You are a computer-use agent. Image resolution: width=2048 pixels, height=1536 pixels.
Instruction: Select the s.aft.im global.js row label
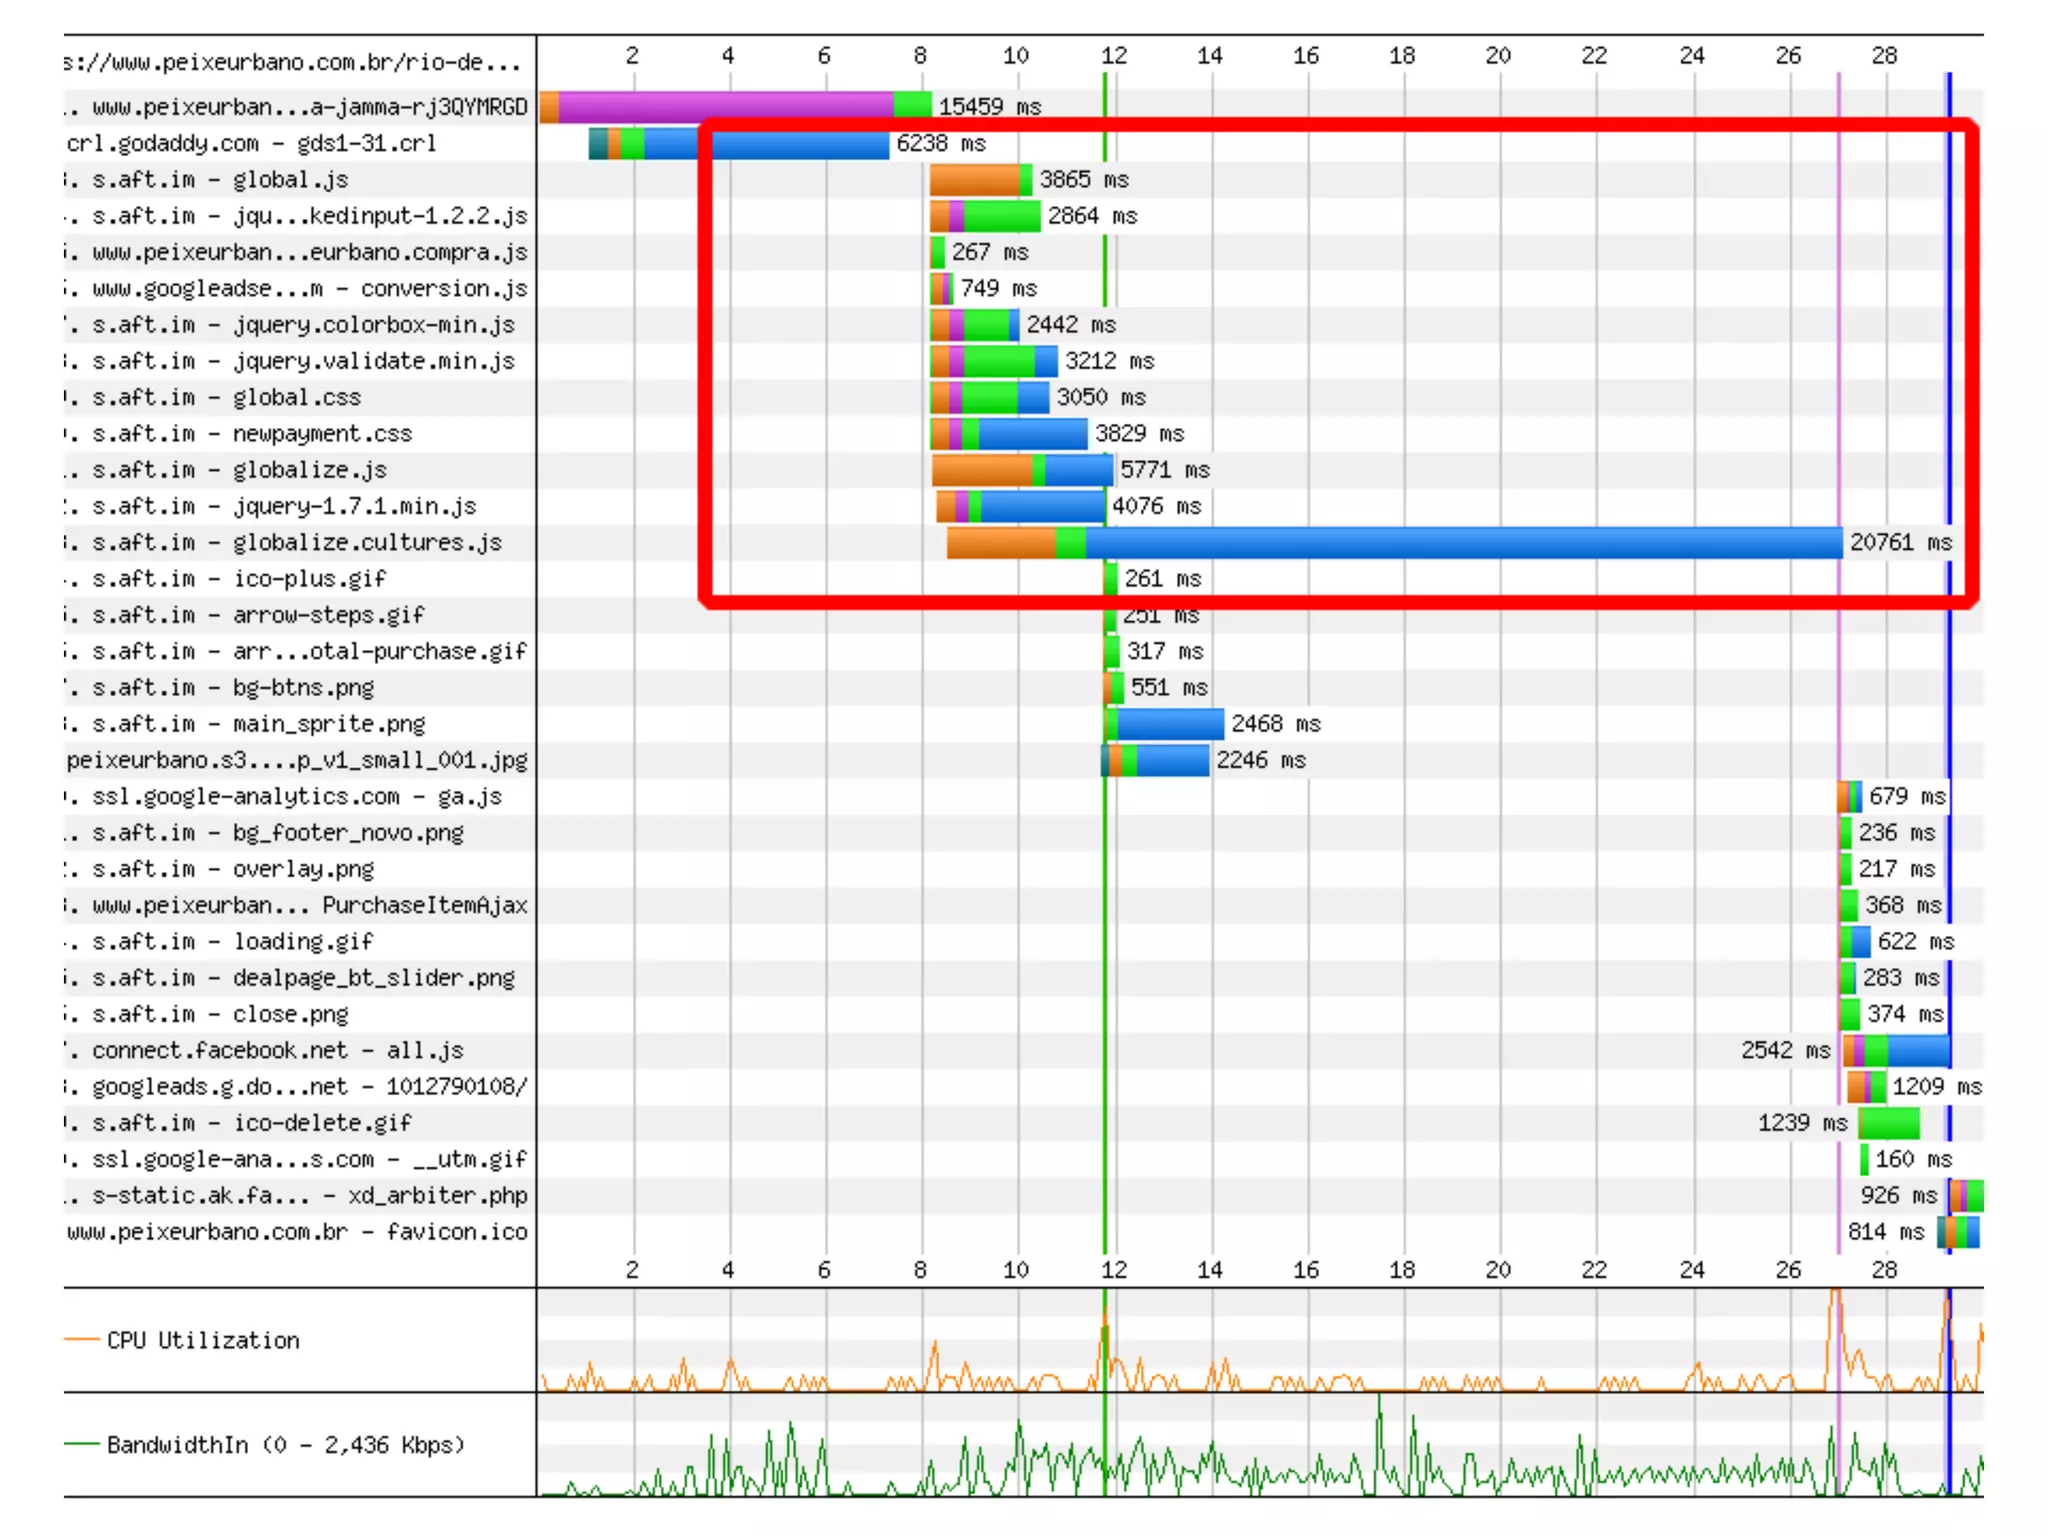coord(220,180)
